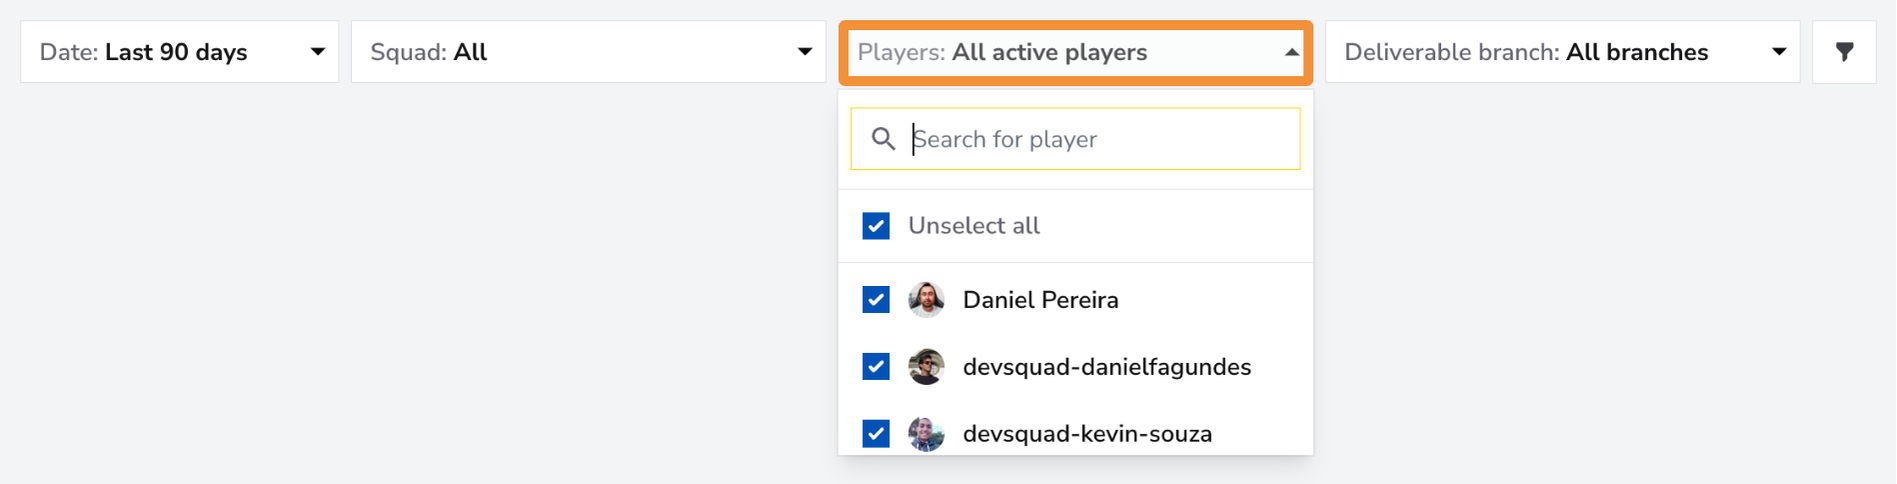Toggle devsquad-kevin-souza checkbox

[x=876, y=434]
